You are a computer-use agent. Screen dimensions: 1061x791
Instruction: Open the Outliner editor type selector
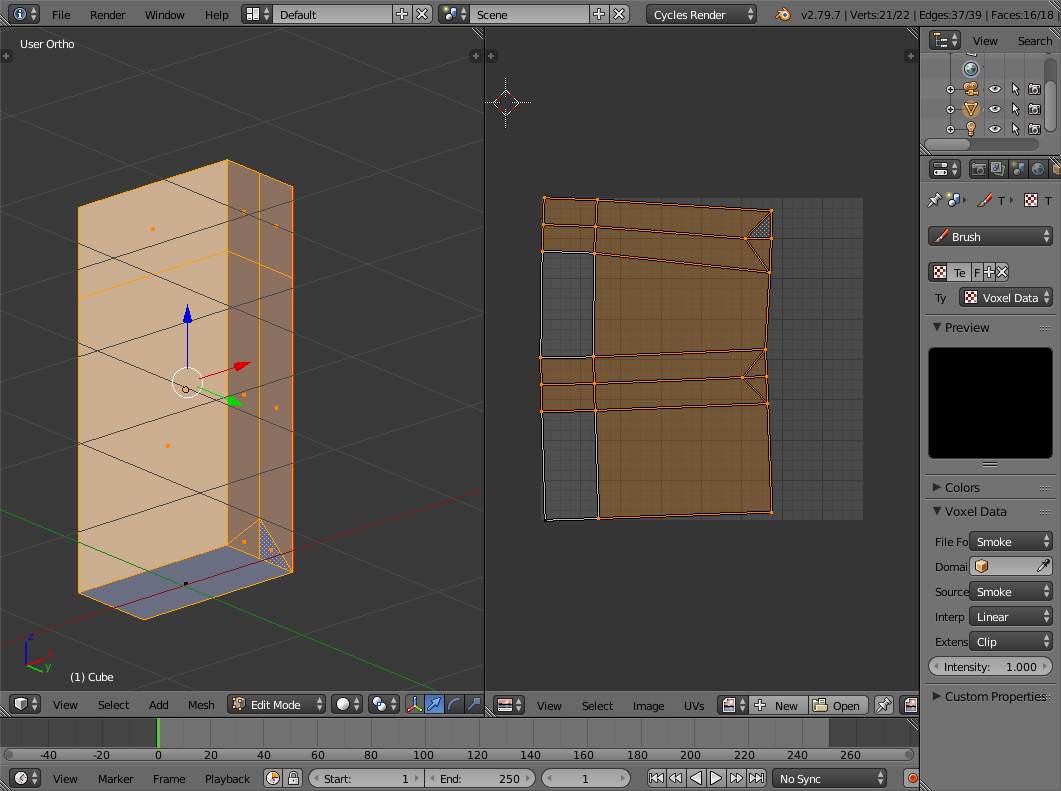coord(945,41)
